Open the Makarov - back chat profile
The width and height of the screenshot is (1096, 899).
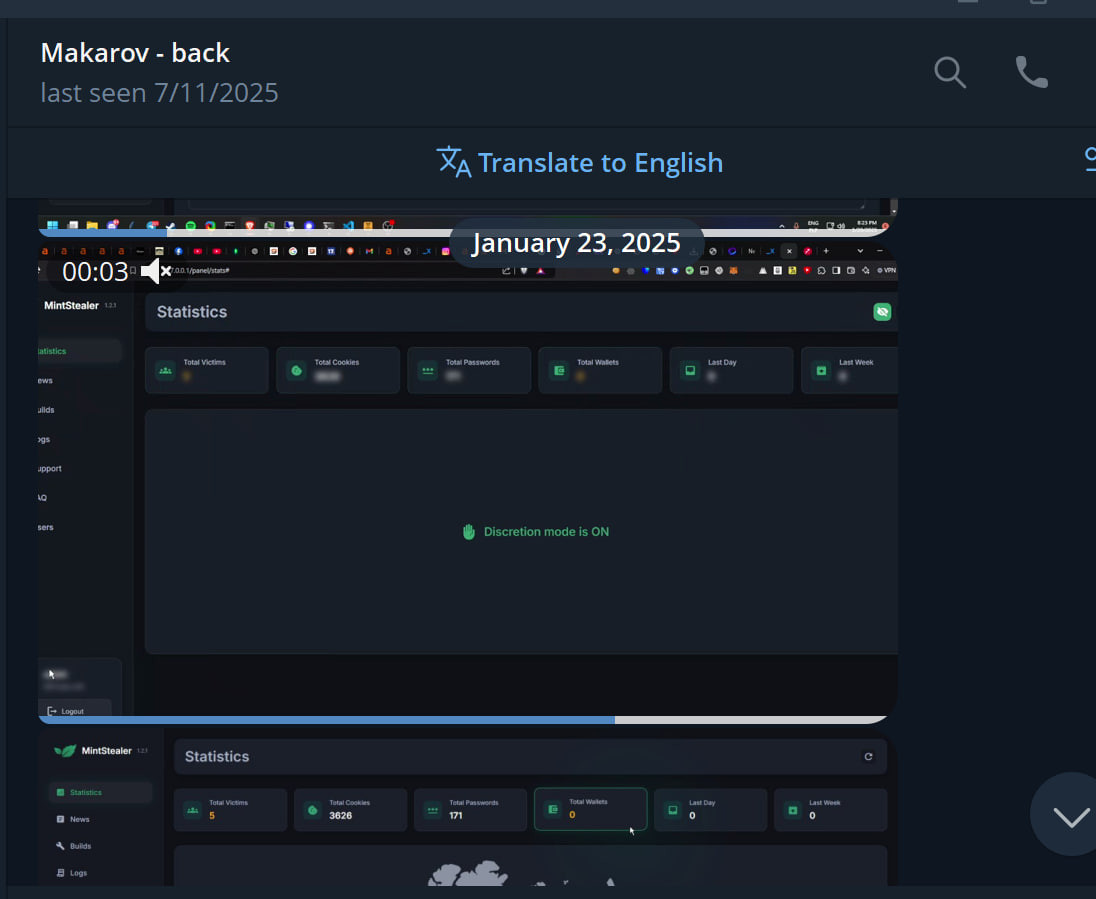pos(135,53)
